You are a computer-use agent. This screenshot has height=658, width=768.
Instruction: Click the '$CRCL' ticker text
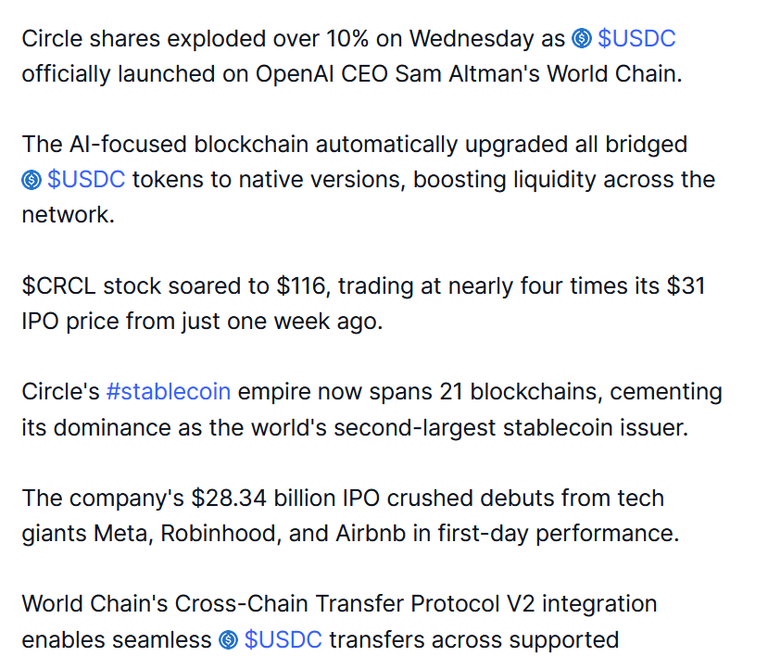click(x=59, y=286)
